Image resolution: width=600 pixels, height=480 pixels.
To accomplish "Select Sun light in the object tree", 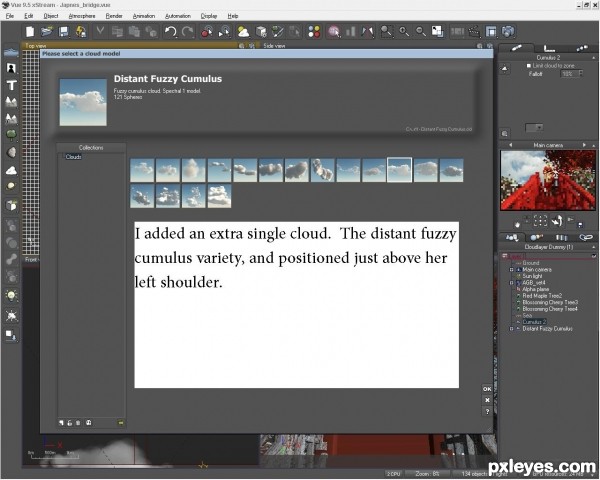I will point(532,276).
